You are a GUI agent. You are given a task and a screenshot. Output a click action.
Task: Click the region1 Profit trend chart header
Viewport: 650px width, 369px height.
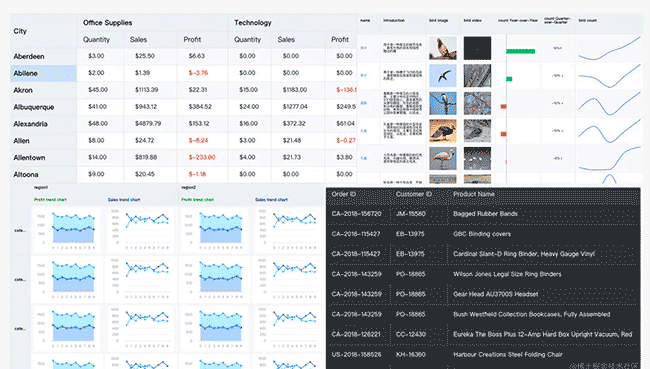51,200
